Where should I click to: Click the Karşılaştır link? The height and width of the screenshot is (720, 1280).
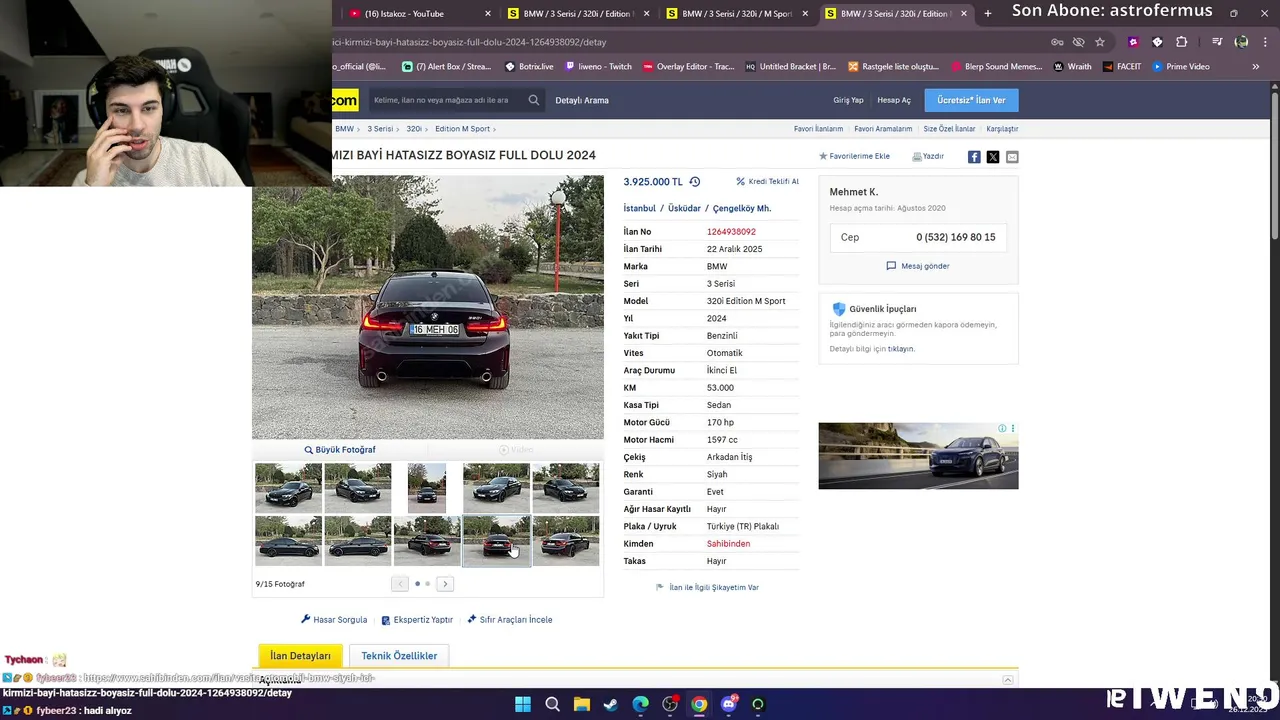coord(1002,129)
